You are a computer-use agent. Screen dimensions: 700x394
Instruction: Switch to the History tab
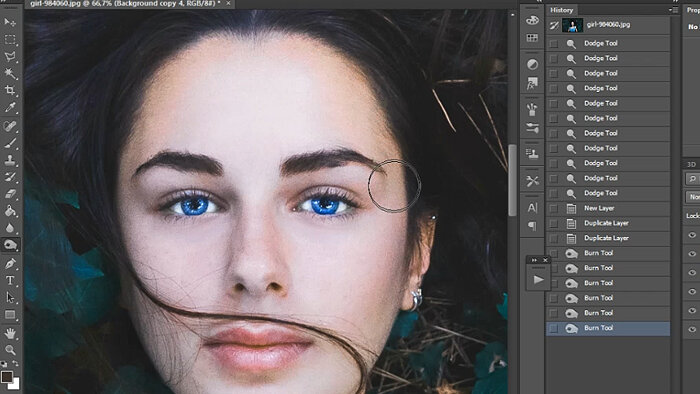click(562, 10)
